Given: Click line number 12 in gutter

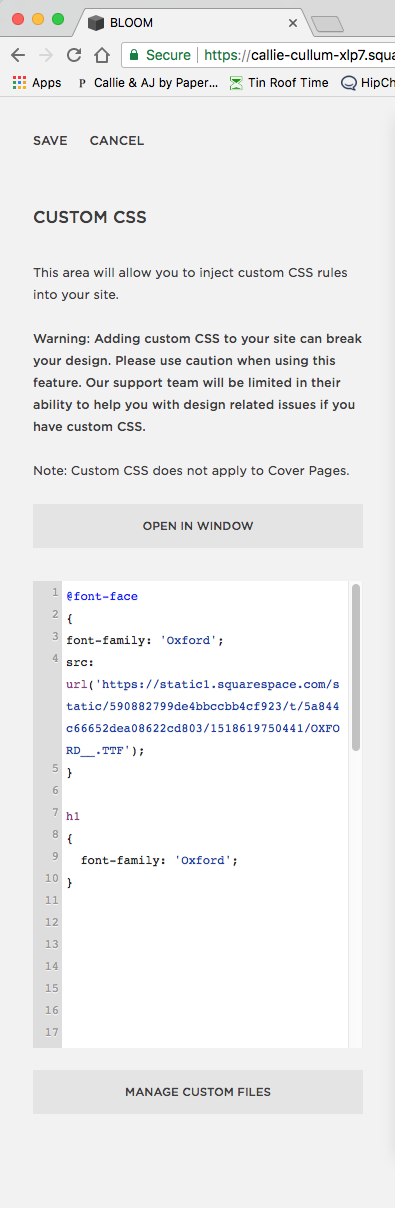Looking at the screenshot, I should click(x=52, y=922).
